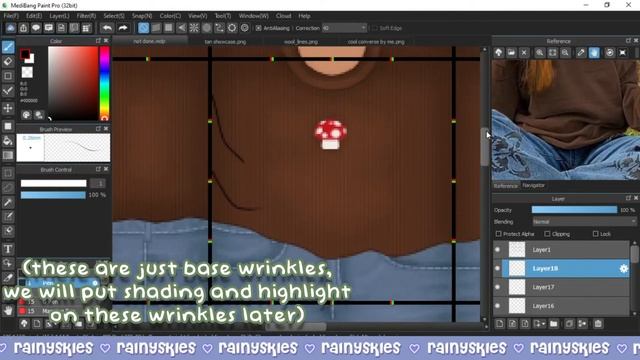The width and height of the screenshot is (640, 360).
Task: Switch to tan showcase.png tab
Action: pos(225,42)
